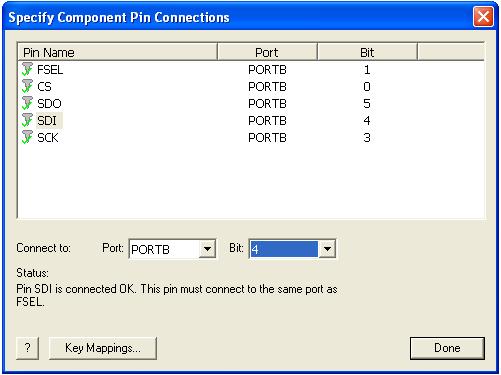This screenshot has height=375, width=501.
Task: Click bit value 4 in SDI row
Action: tap(367, 121)
